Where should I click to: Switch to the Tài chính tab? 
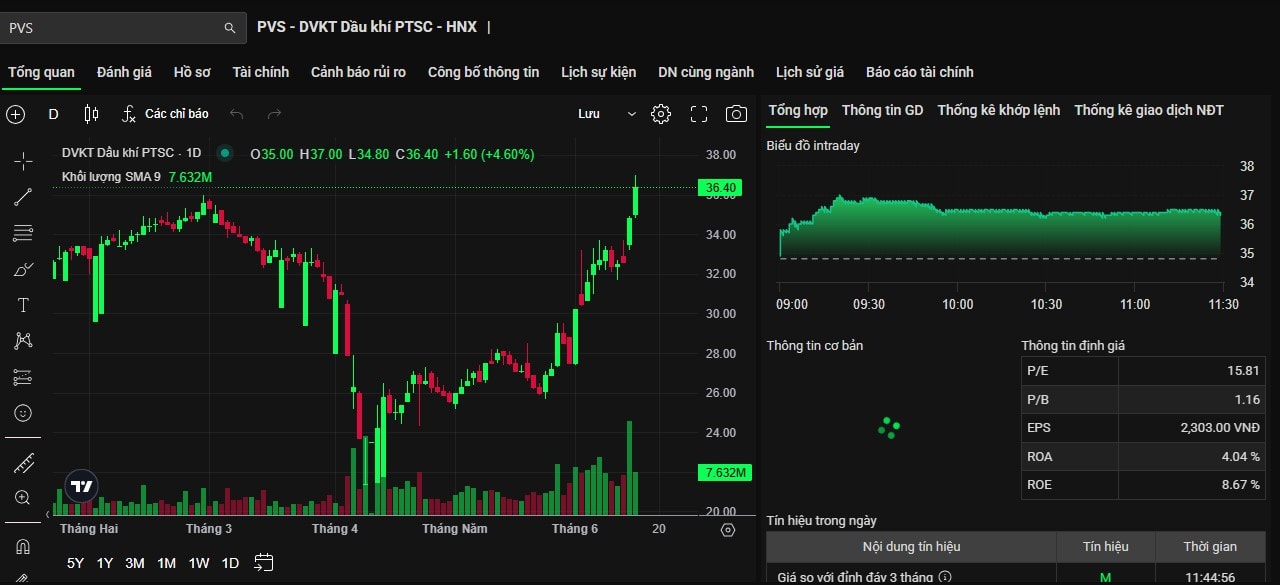point(260,72)
